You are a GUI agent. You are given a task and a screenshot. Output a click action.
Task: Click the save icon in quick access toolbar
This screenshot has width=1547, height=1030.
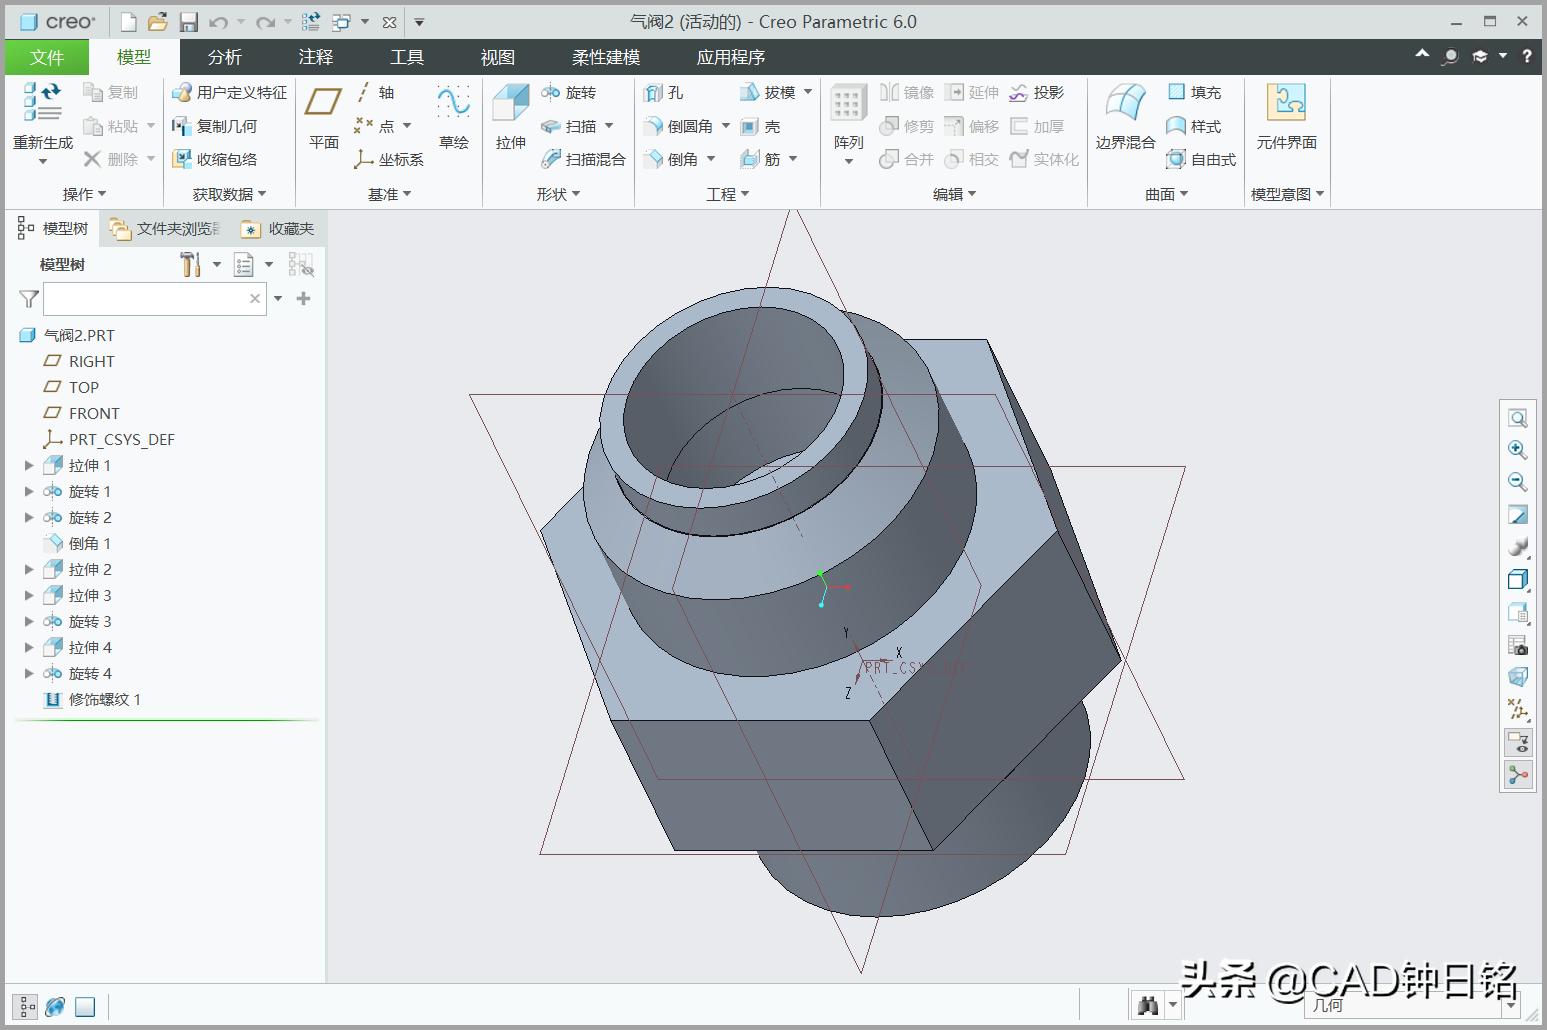(188, 22)
